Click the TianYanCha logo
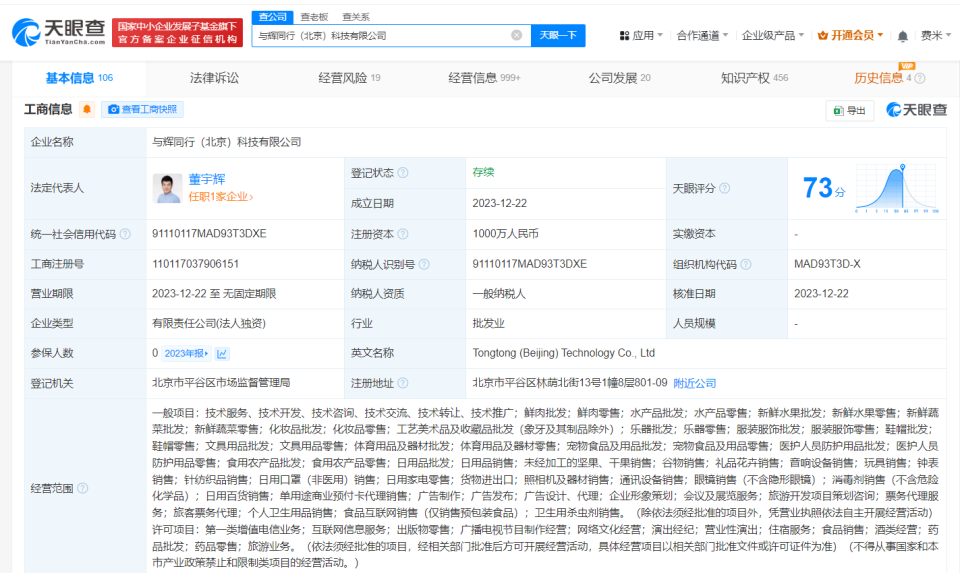This screenshot has height=573, width=960. point(59,32)
